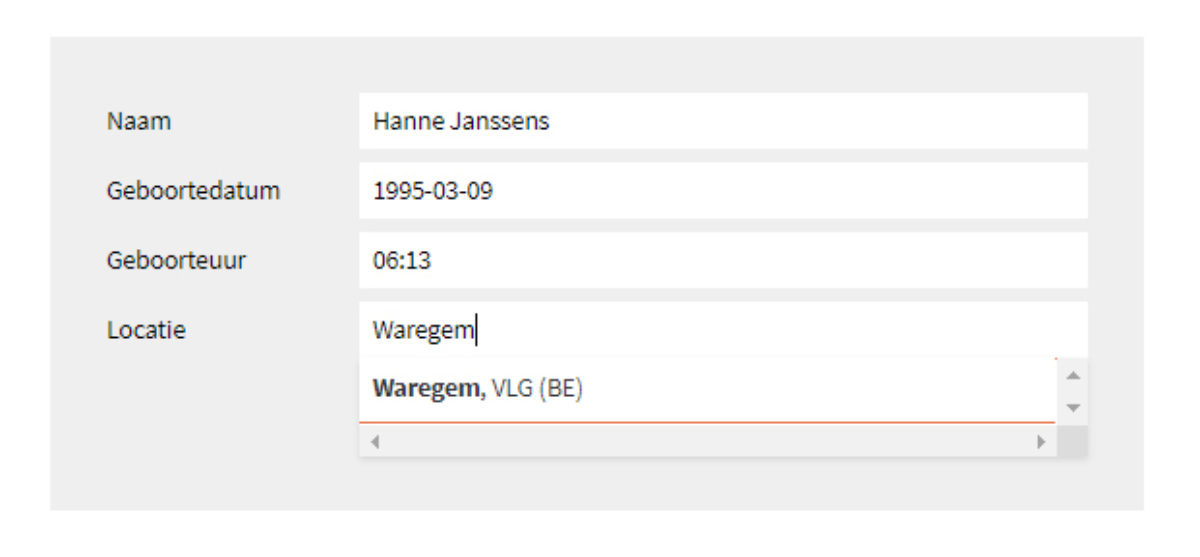1200x557 pixels.
Task: Click the Locatie field containing Waregem
Action: click(722, 330)
